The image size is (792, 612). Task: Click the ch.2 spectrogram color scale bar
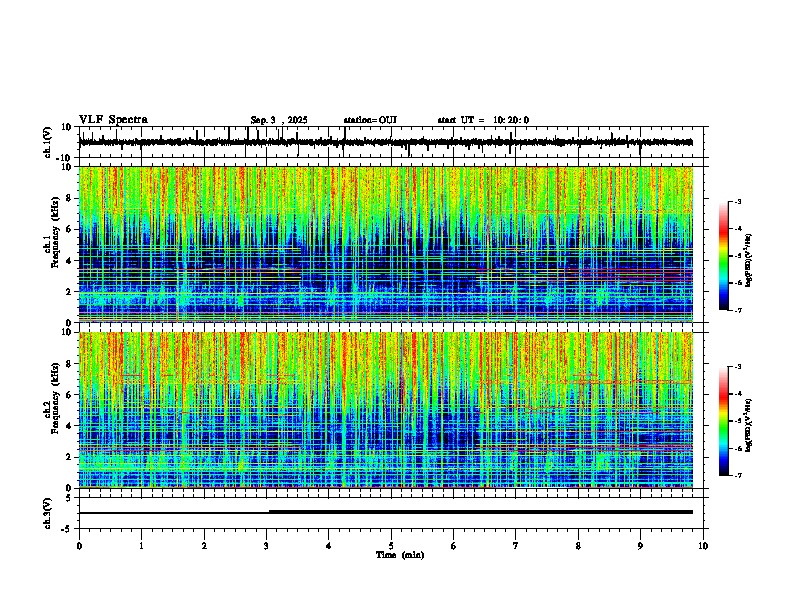[x=724, y=421]
